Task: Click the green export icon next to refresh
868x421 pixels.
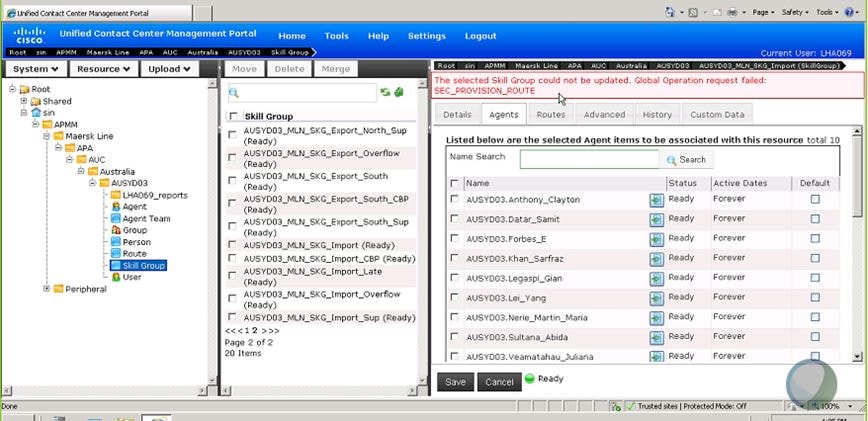Action: 399,92
